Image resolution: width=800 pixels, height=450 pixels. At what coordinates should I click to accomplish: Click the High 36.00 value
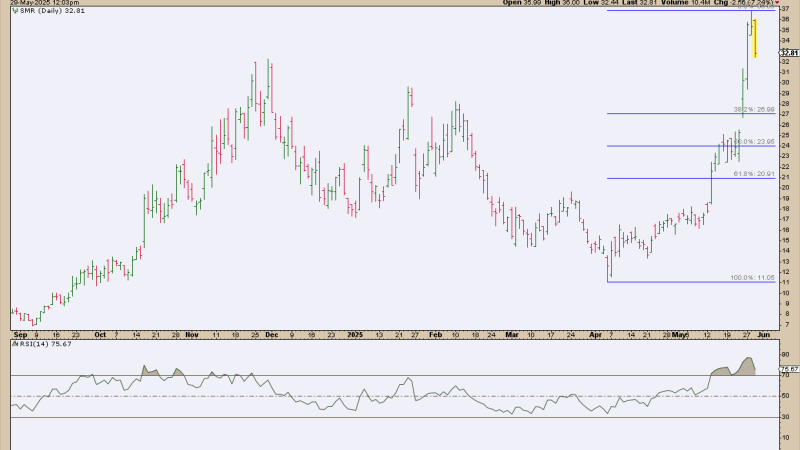click(x=562, y=3)
